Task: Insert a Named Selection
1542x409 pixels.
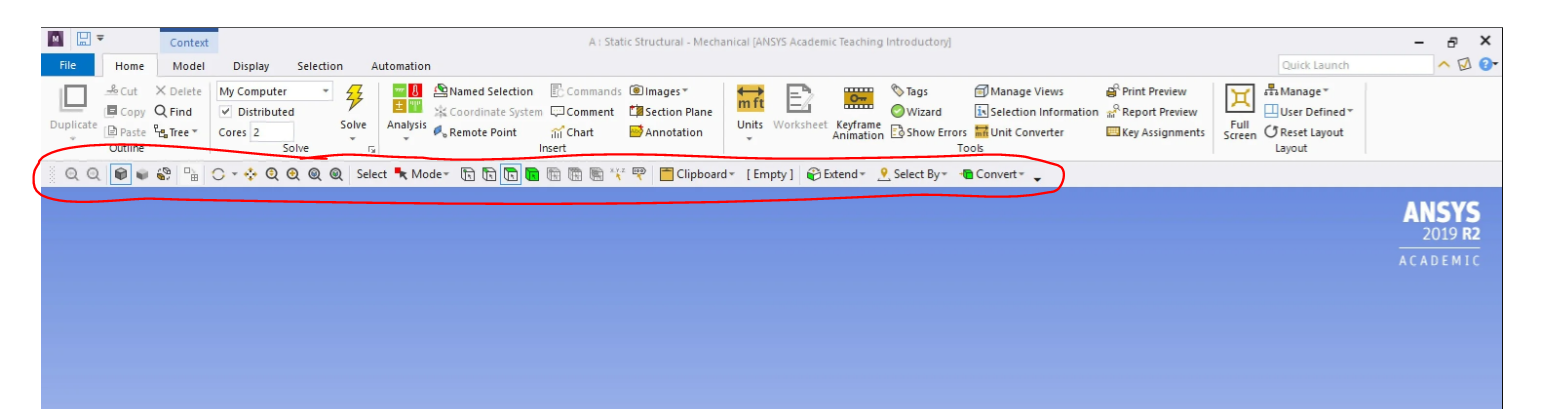Action: [x=484, y=91]
